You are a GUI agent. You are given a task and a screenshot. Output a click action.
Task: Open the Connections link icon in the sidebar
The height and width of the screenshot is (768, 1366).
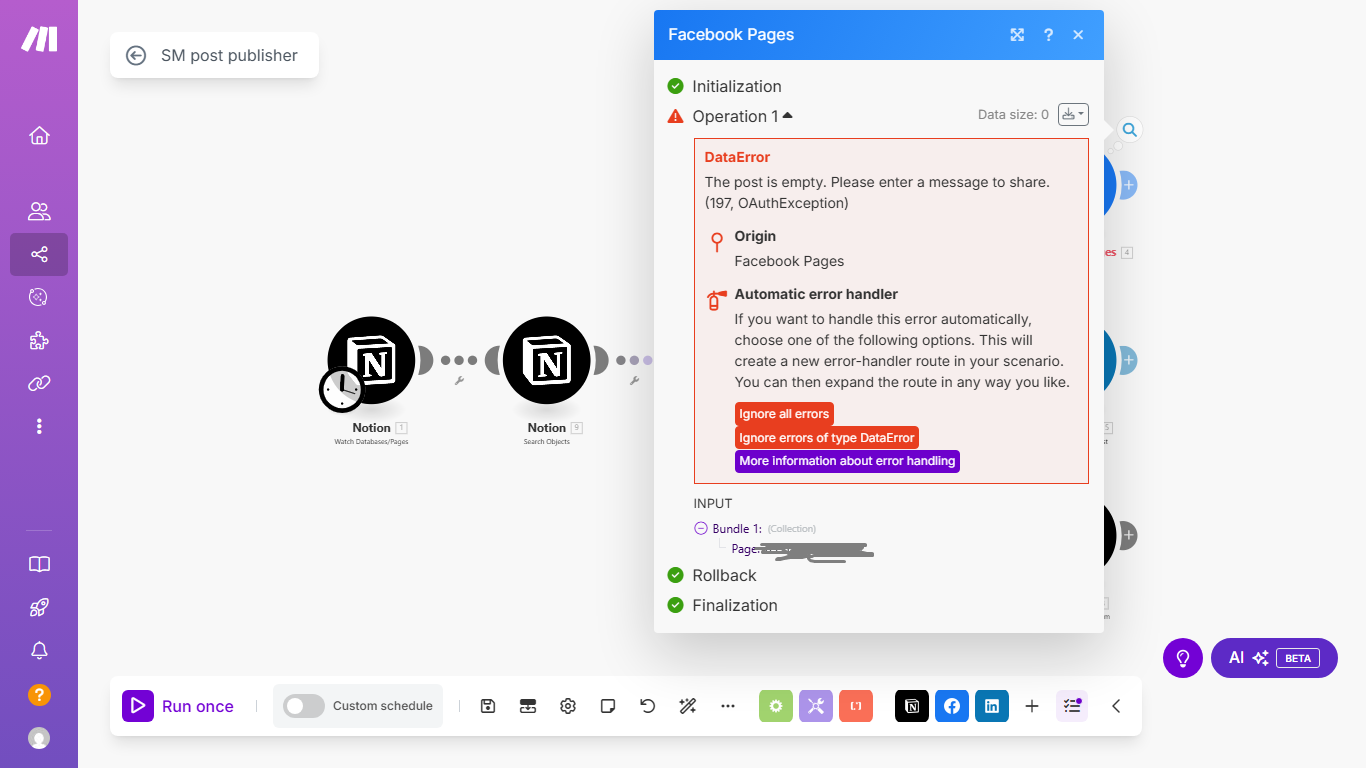(39, 383)
